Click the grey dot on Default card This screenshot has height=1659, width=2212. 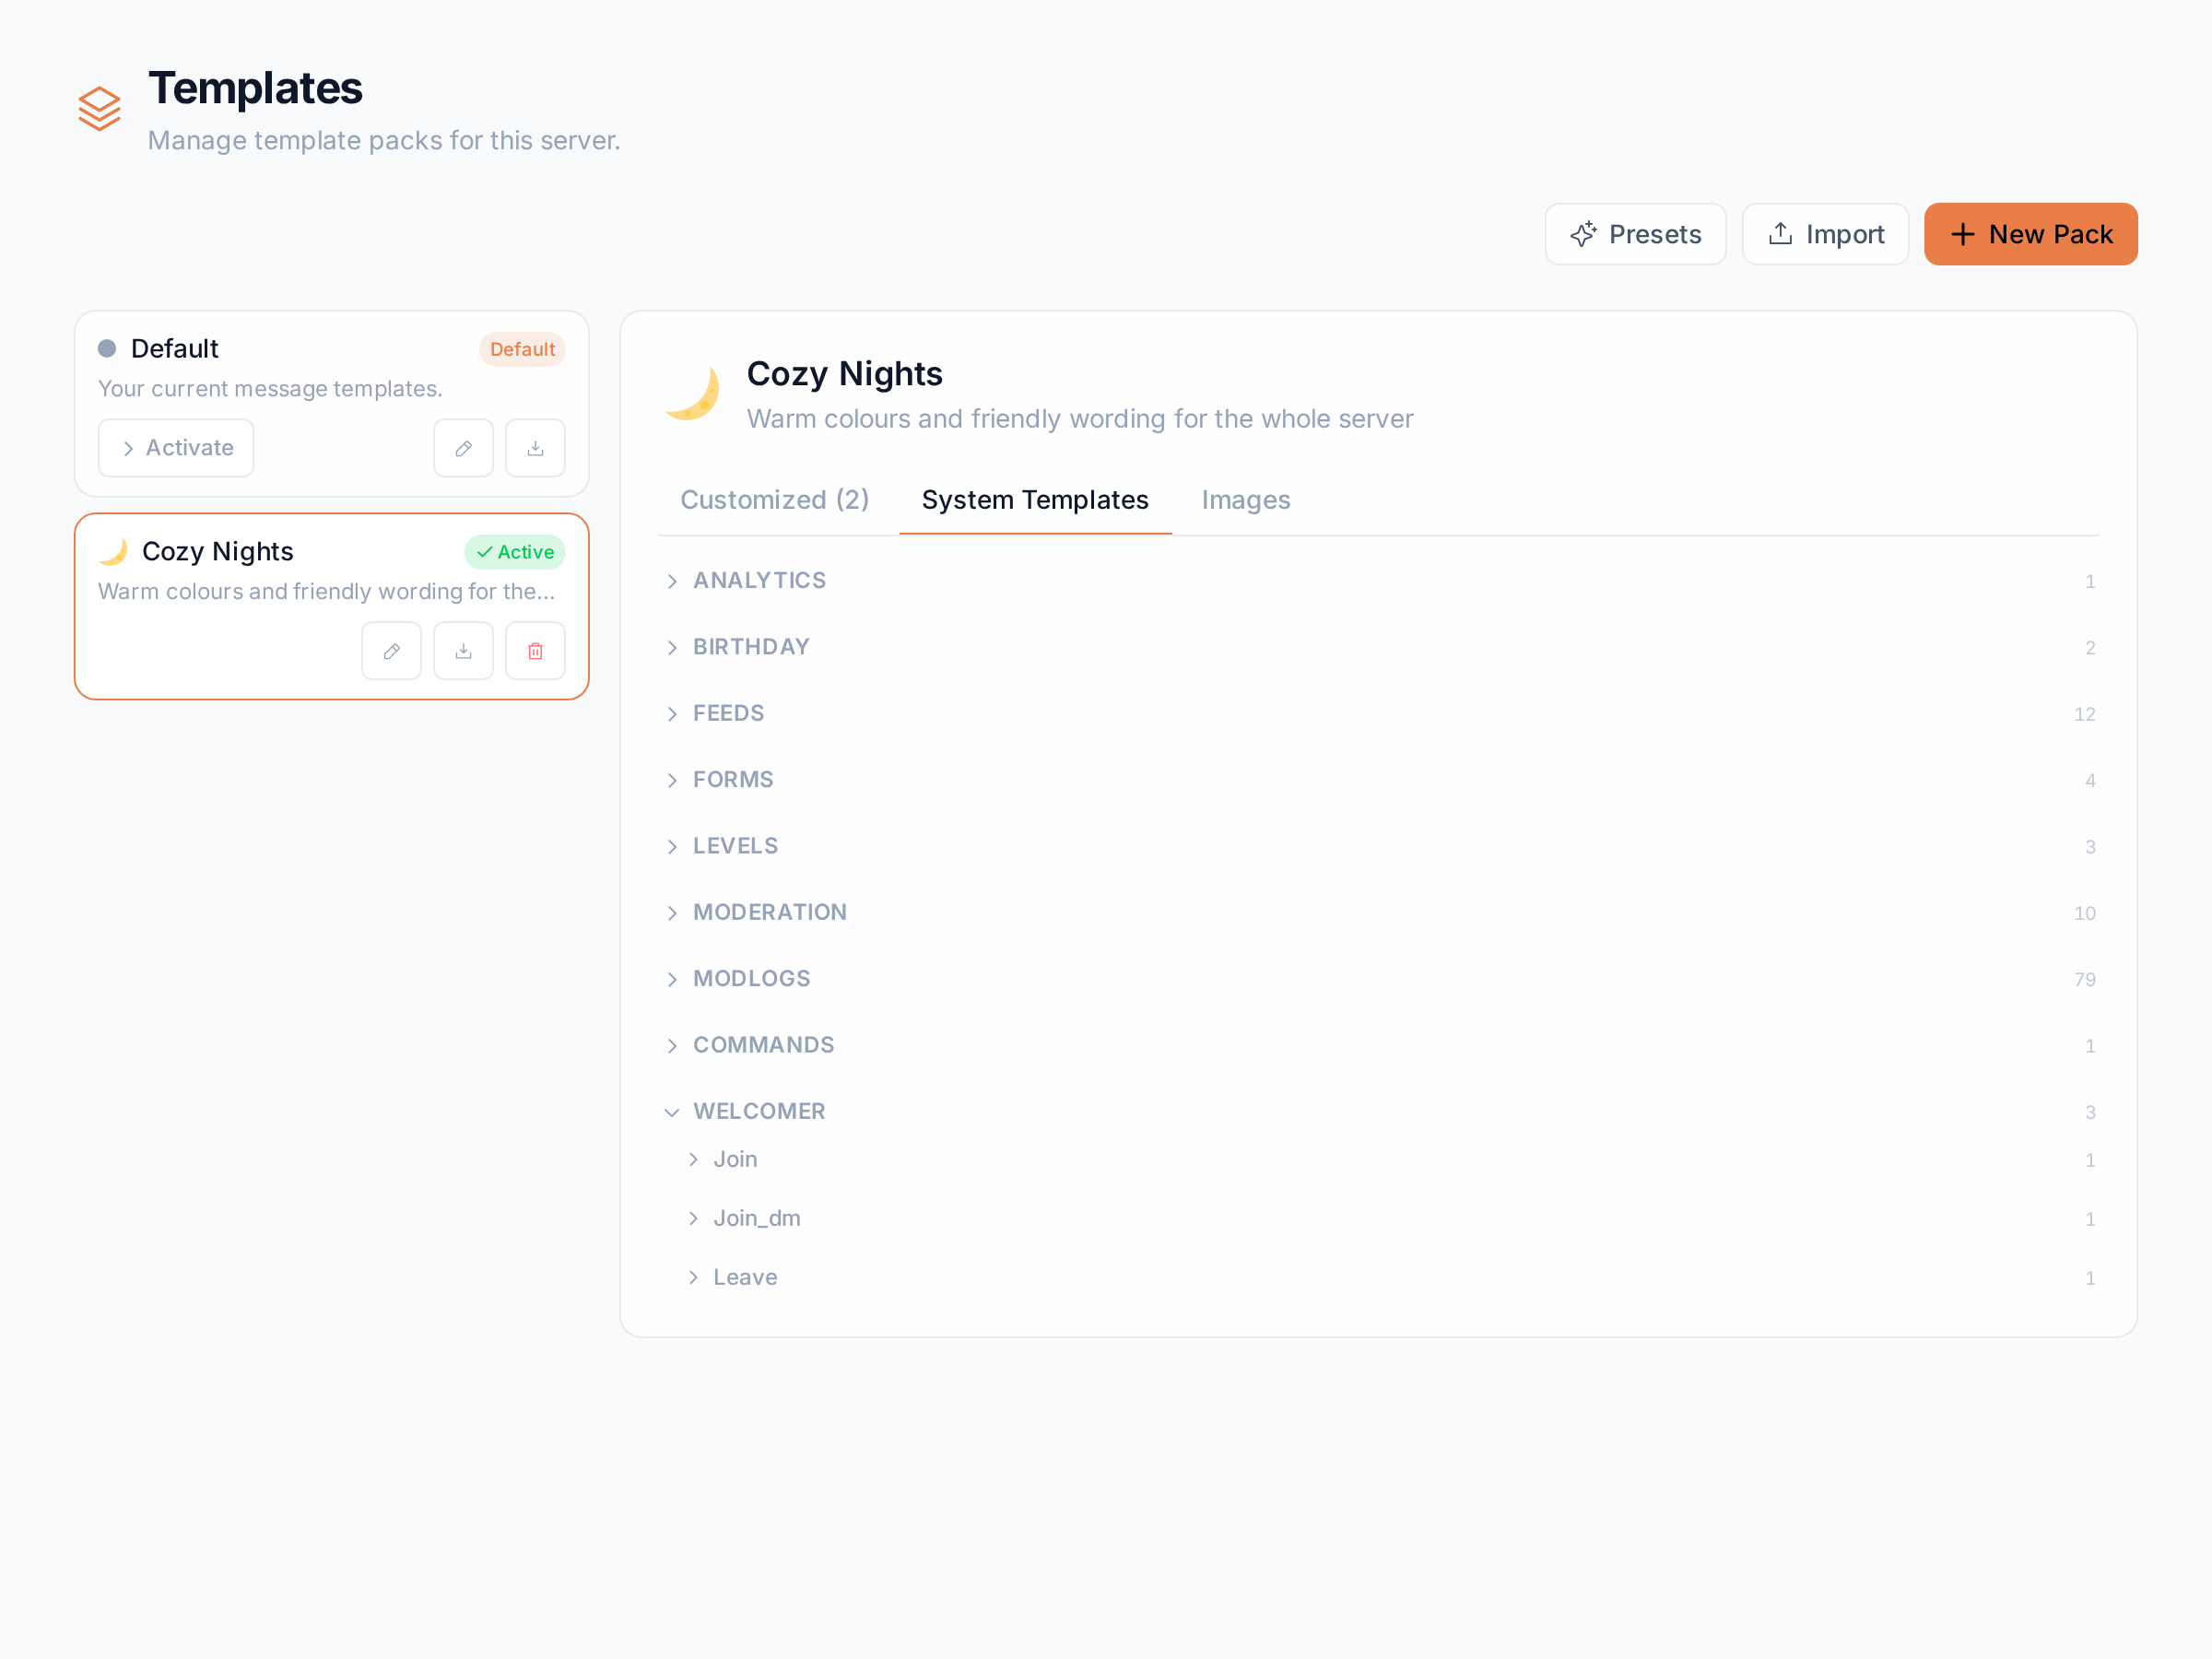point(107,348)
